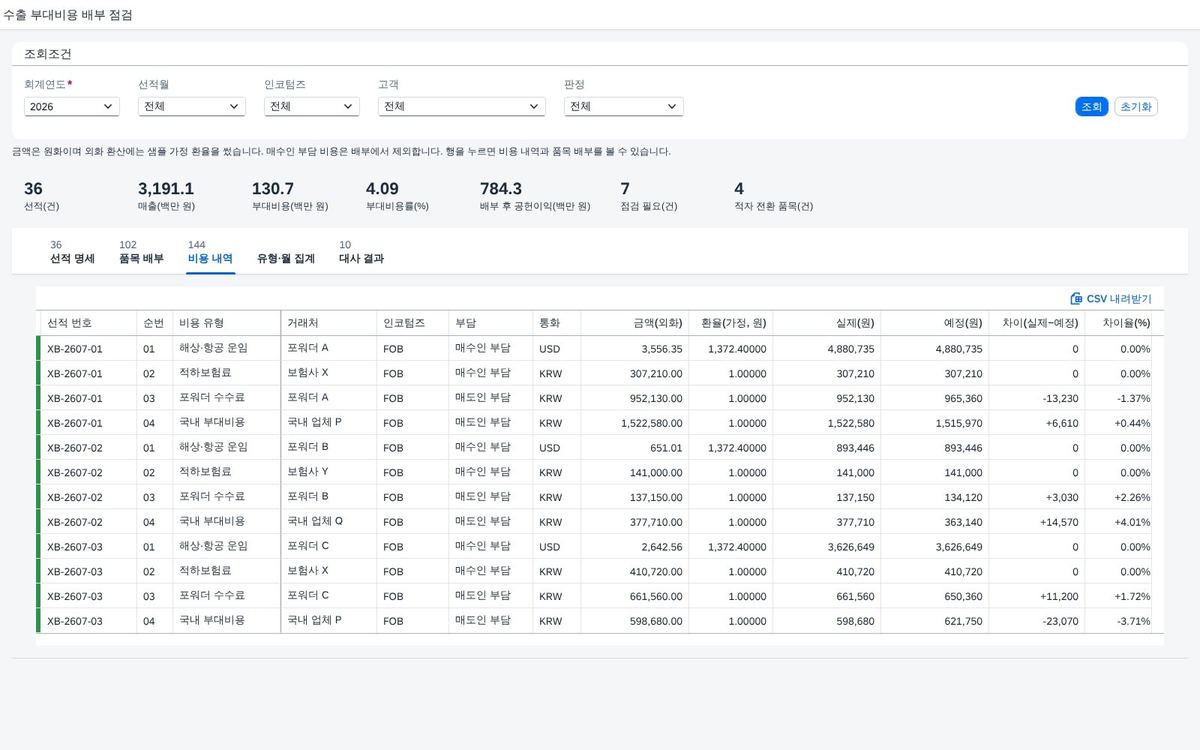This screenshot has height=750, width=1200.
Task: Click the +4.01% difference rate cell
Action: (1119, 522)
